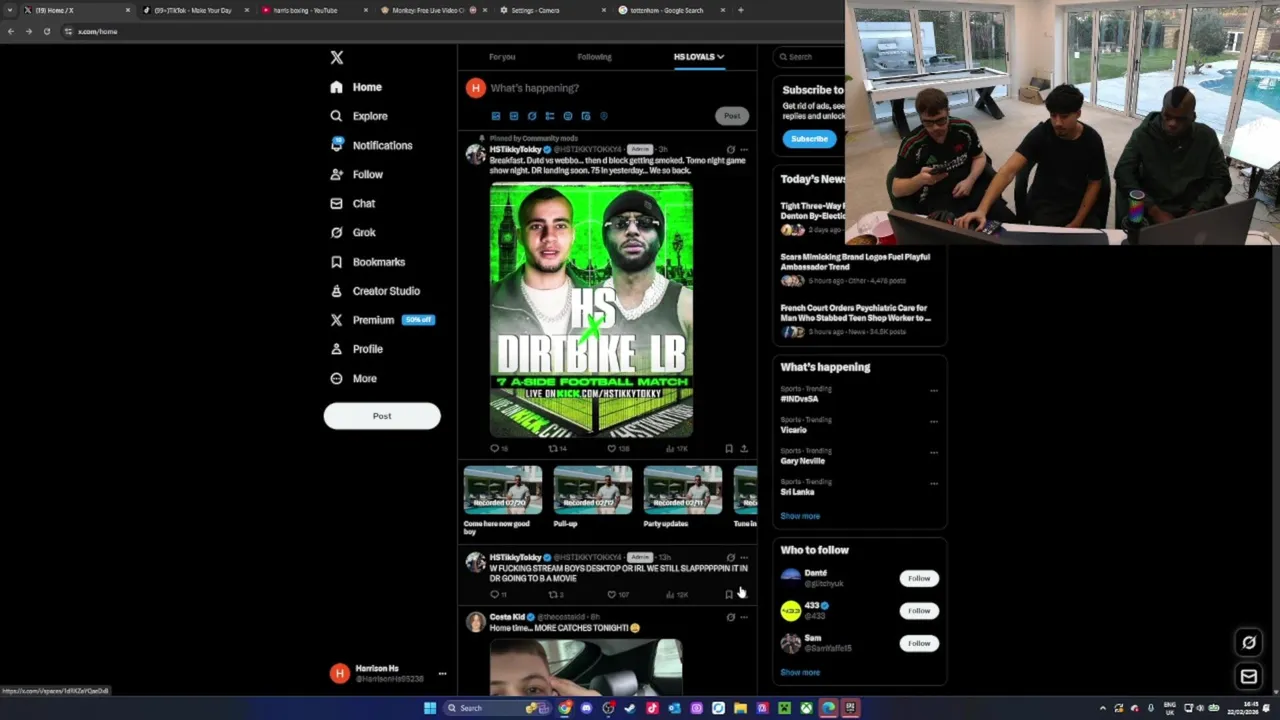Image resolution: width=1280 pixels, height=720 pixels.
Task: Switch to the Following tab
Action: pyautogui.click(x=594, y=57)
